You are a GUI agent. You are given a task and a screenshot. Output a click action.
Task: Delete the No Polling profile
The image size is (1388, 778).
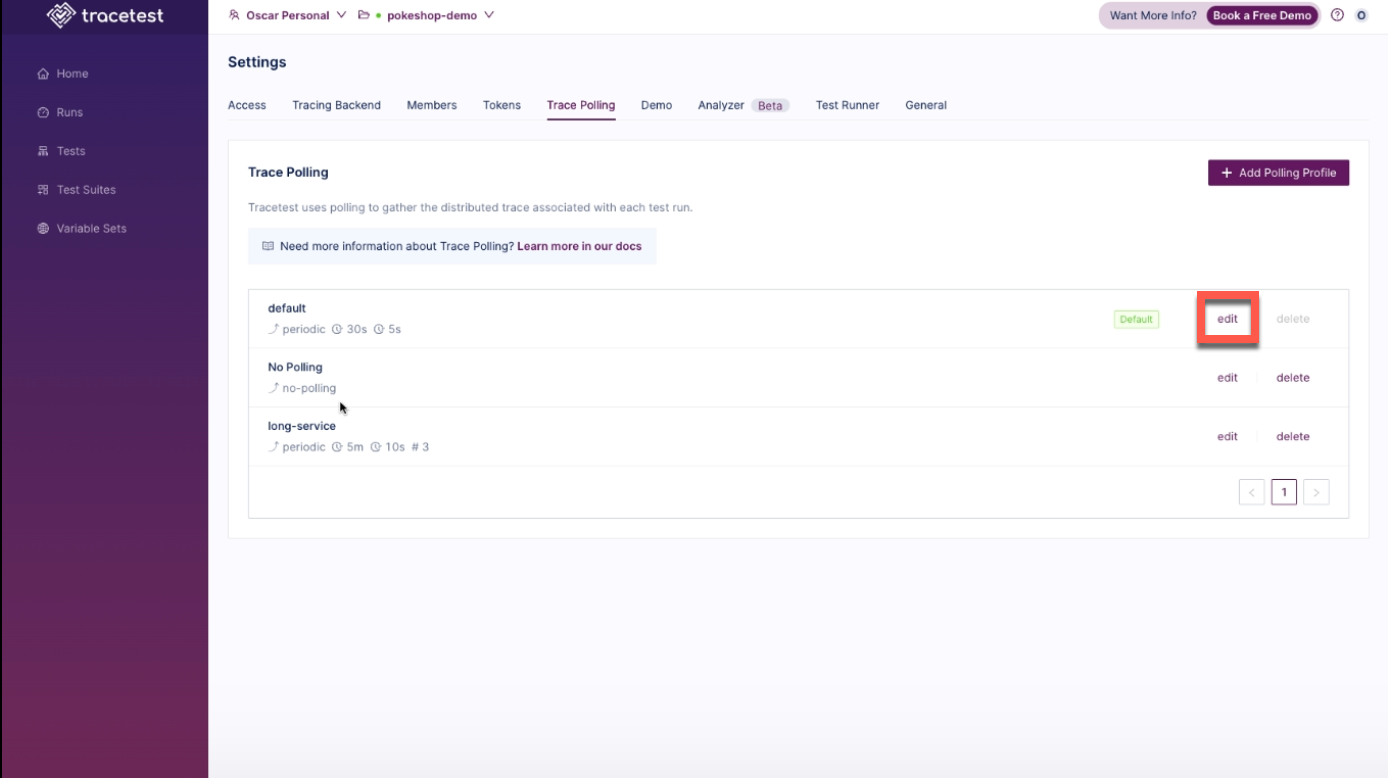click(1293, 378)
